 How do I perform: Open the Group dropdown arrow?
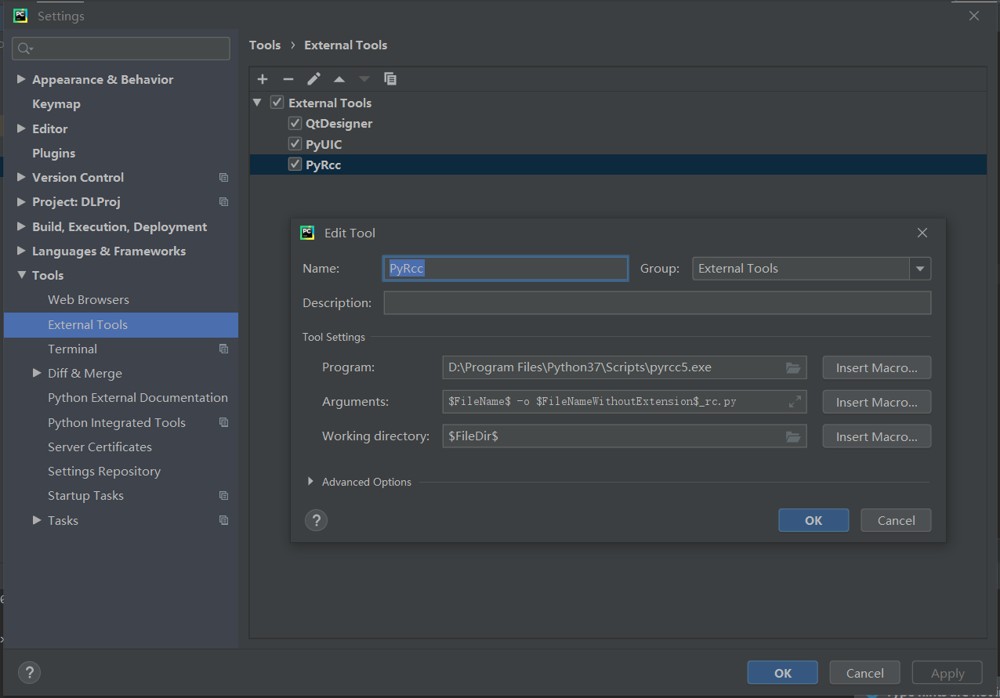click(920, 269)
